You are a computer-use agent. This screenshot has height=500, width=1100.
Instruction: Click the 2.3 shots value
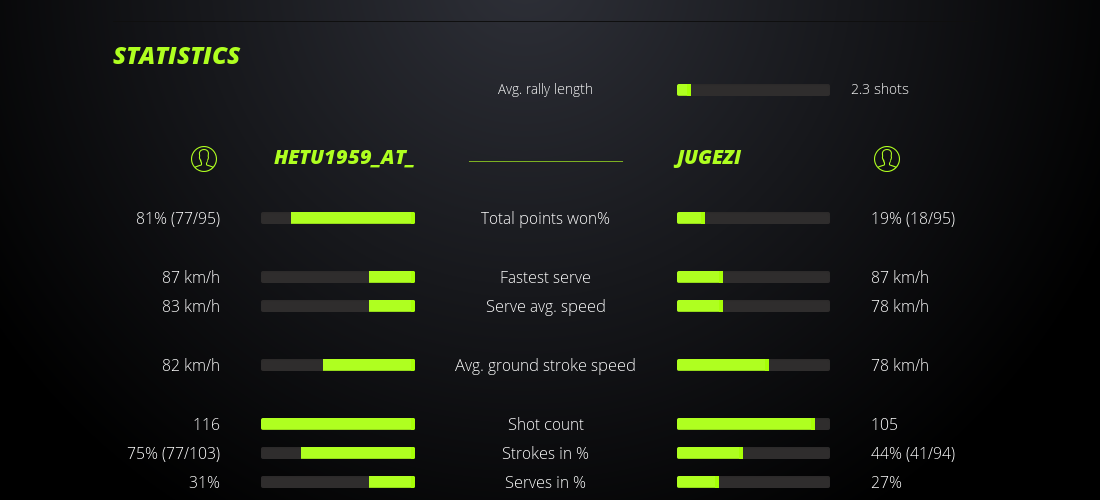(x=880, y=89)
